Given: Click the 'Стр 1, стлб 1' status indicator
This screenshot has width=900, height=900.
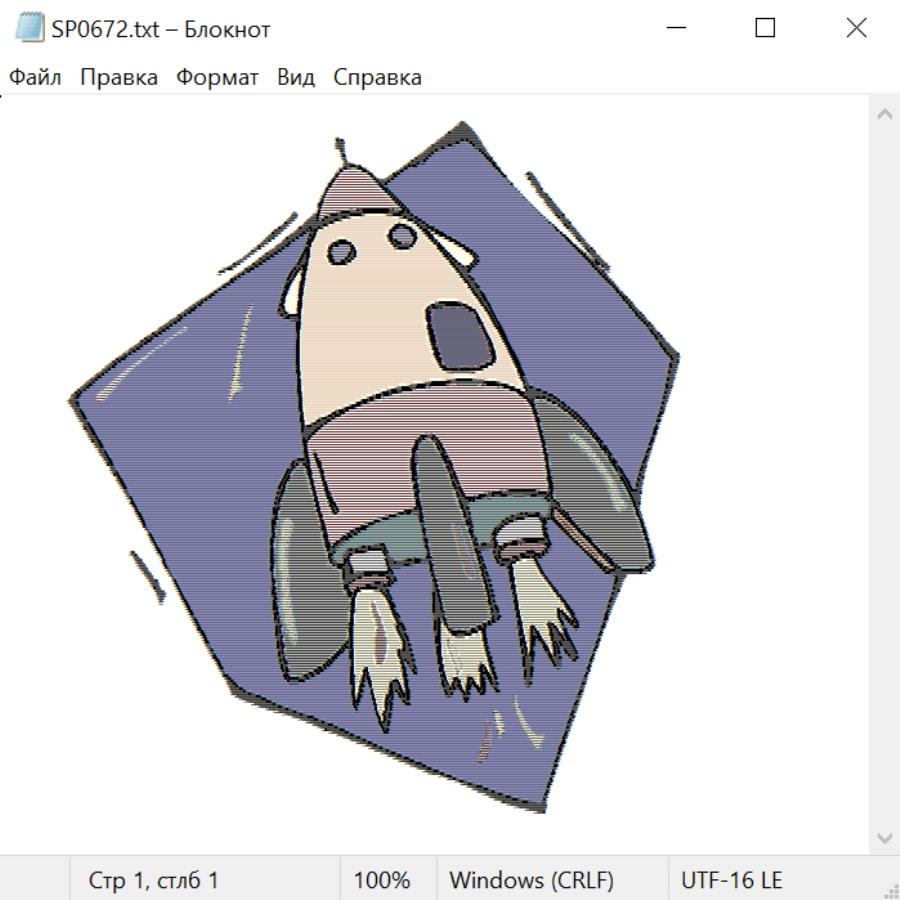Looking at the screenshot, I should click(x=153, y=881).
